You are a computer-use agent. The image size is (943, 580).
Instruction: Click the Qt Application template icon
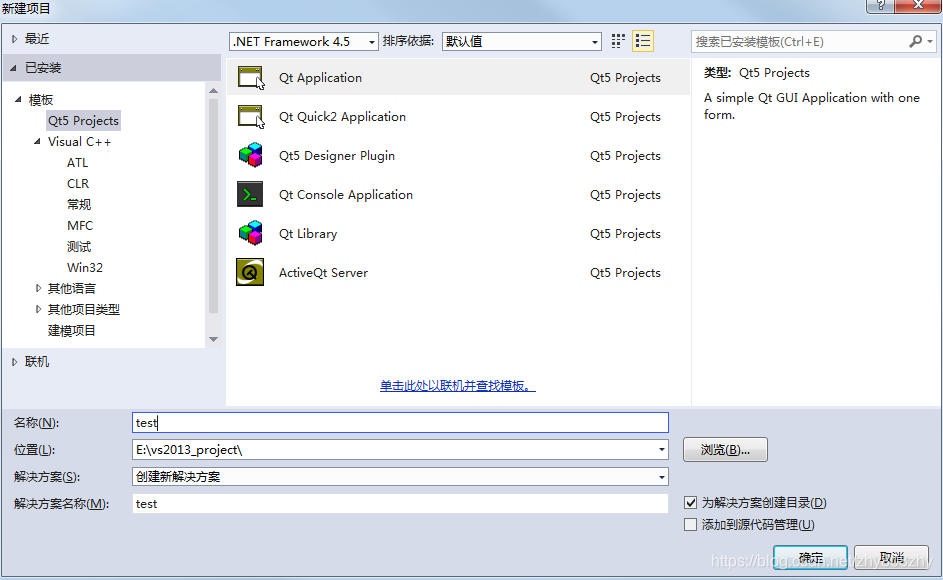251,78
